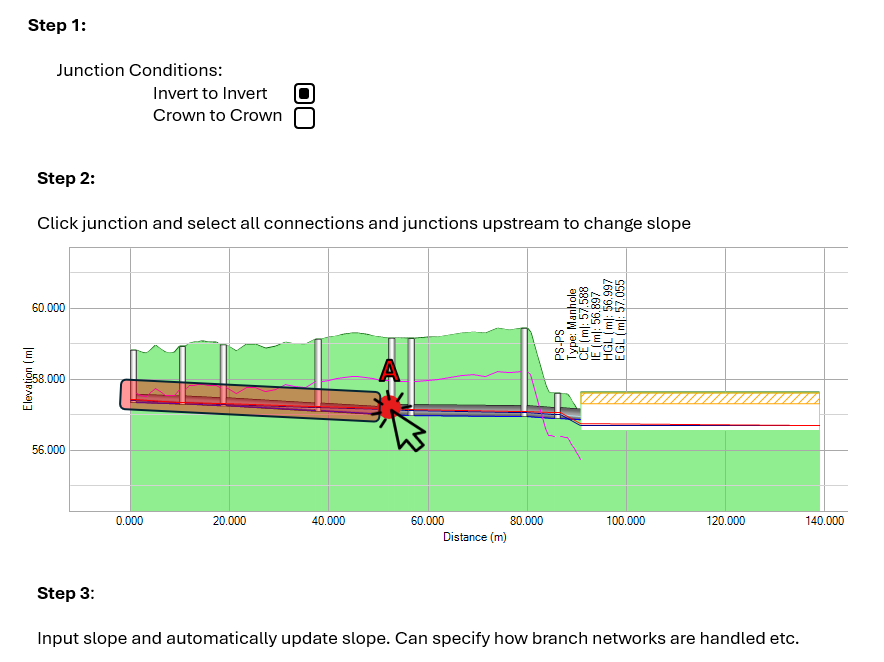Image resolution: width=884 pixels, height=662 pixels.
Task: Click the yellow hatched band at the outlet
Action: (700, 397)
